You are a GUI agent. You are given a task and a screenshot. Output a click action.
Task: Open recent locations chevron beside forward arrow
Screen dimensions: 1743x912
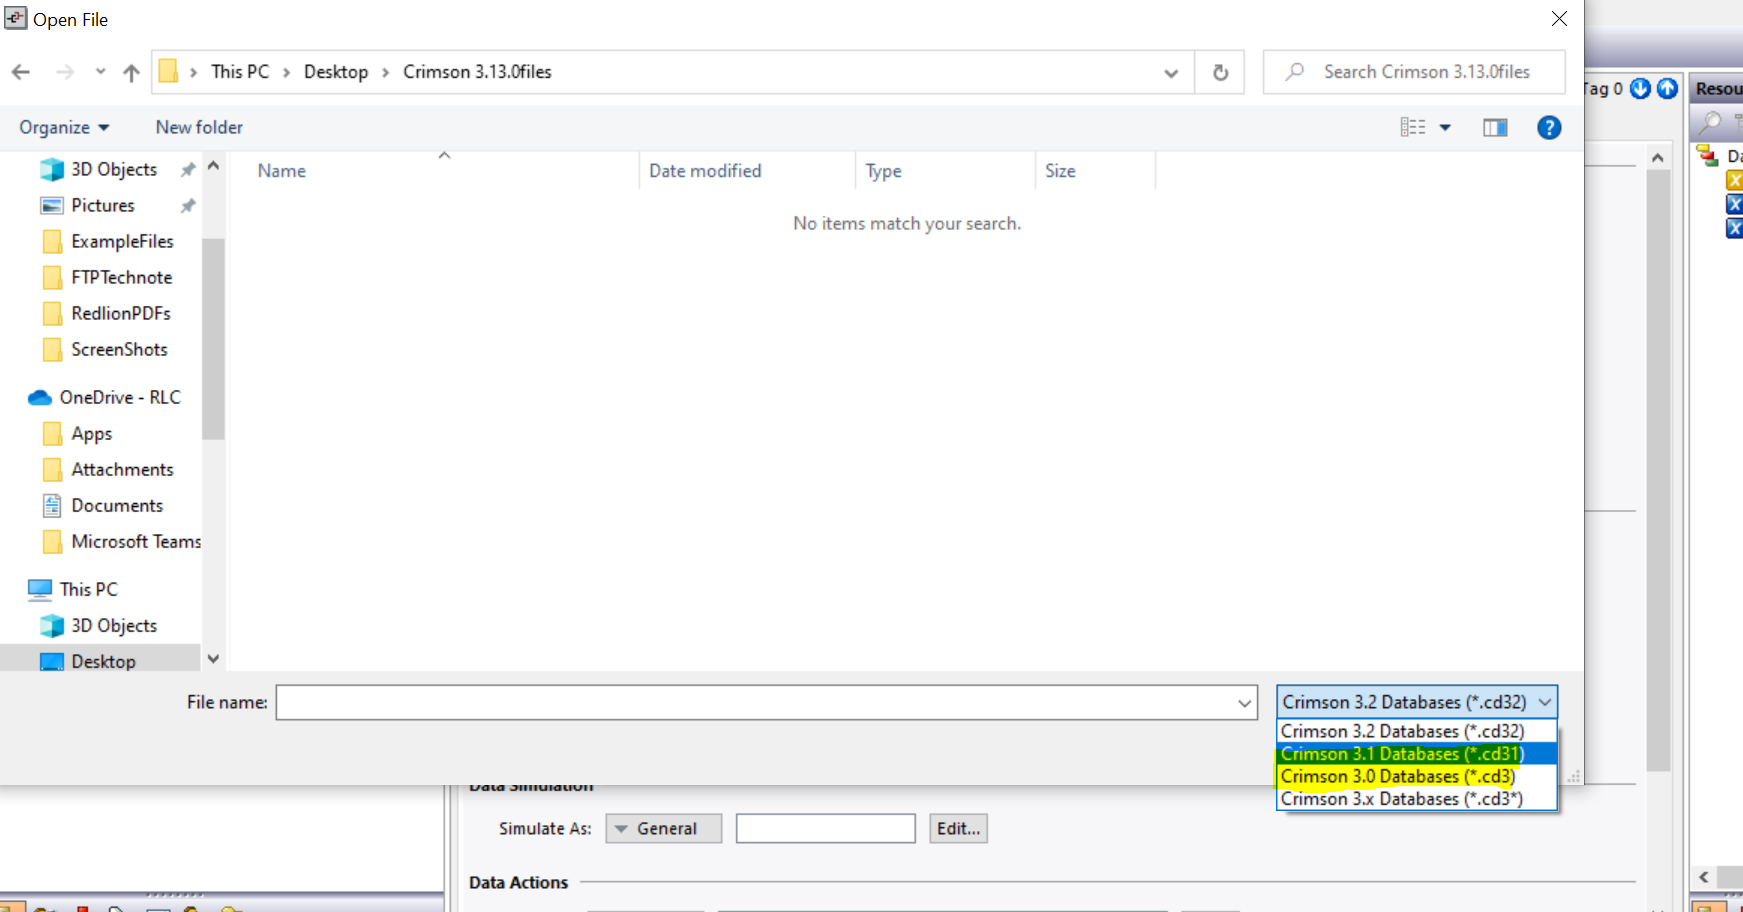pyautogui.click(x=100, y=72)
